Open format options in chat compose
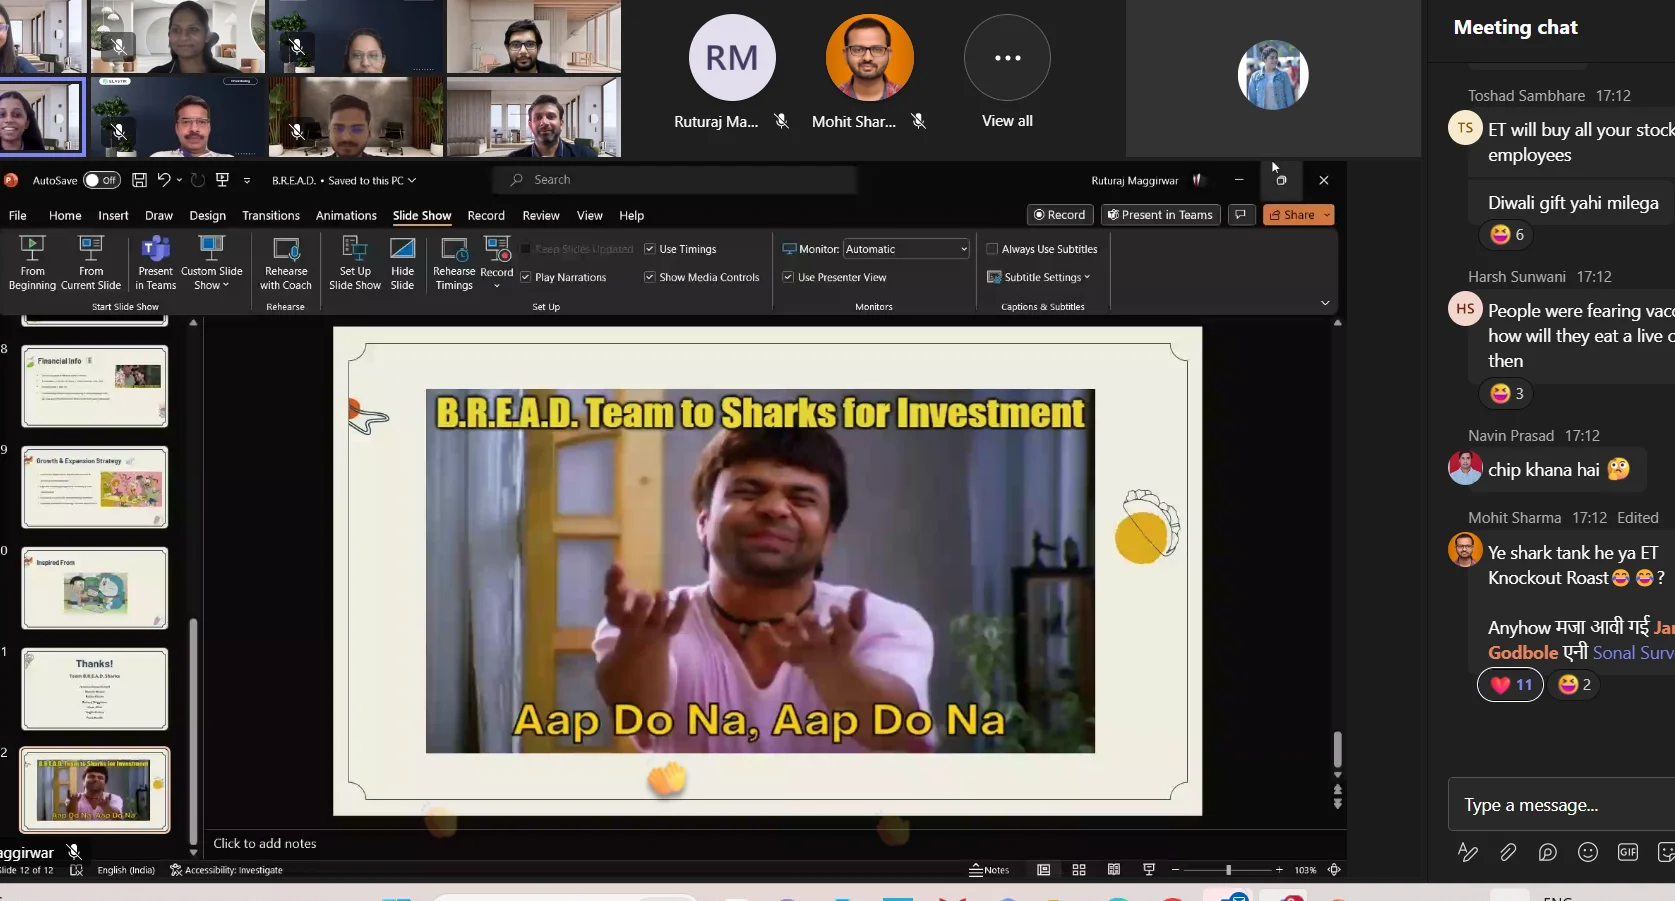This screenshot has height=901, width=1675. (x=1467, y=852)
